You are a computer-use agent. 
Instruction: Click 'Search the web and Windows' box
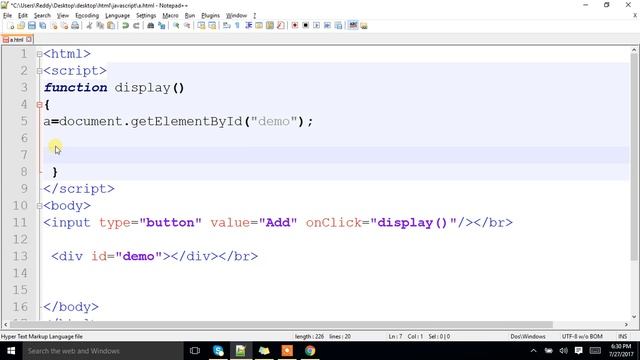click(103, 351)
